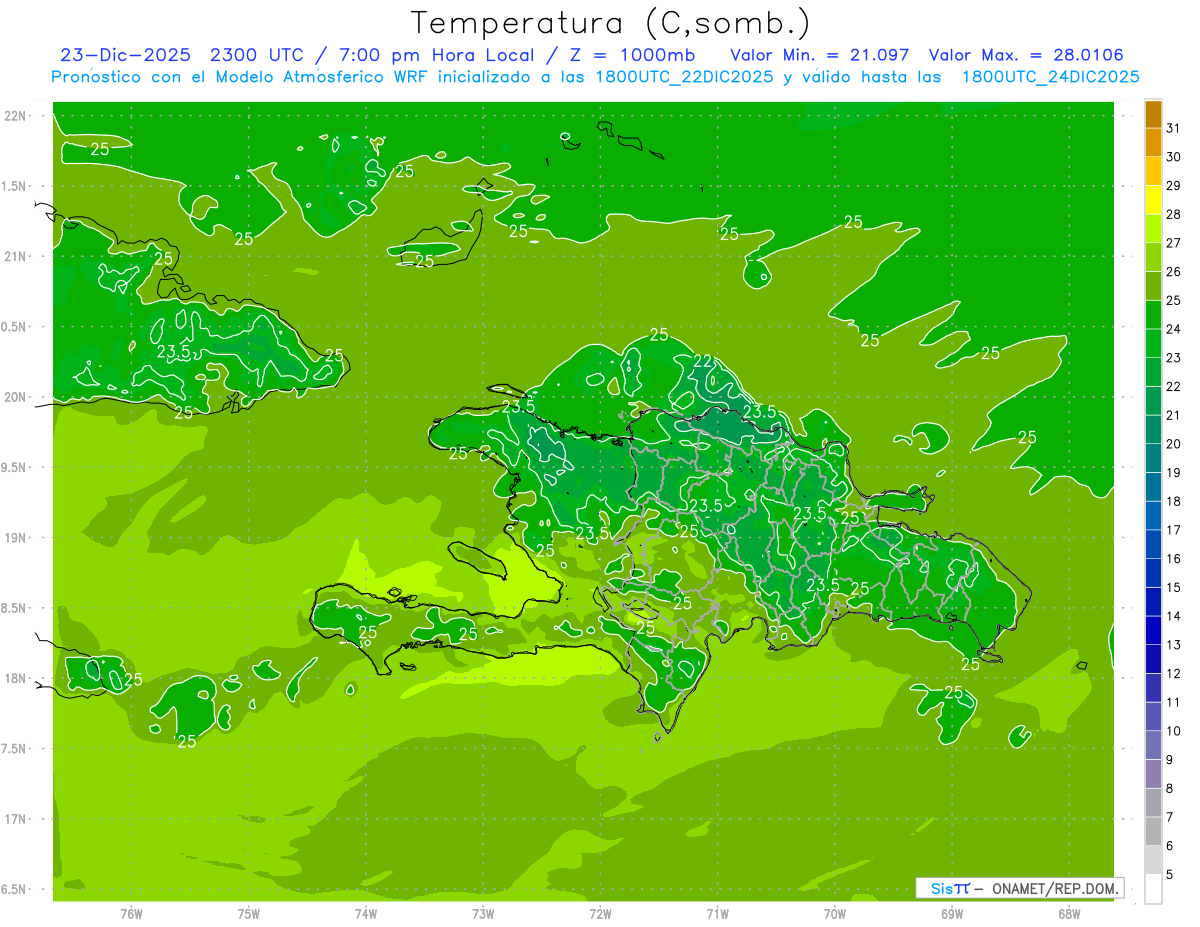This screenshot has height=927, width=1200.
Task: Click the "ONAMET/REP.DOM." credit label
Action: coord(1055,888)
